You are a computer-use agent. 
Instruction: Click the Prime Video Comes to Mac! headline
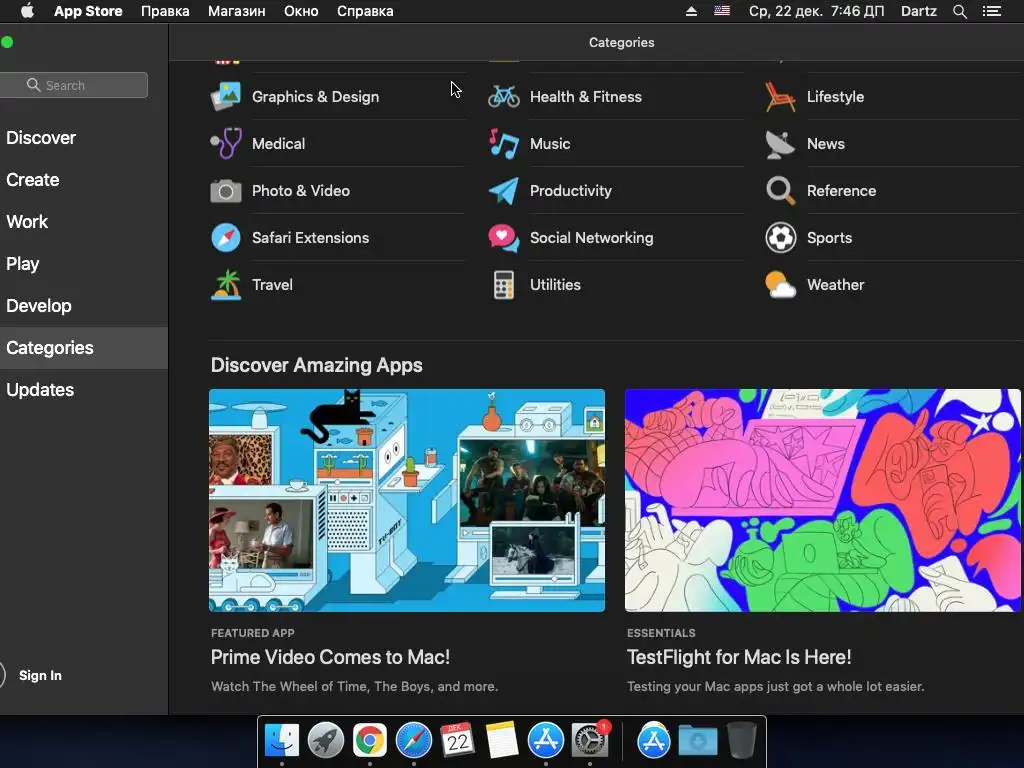coord(330,657)
